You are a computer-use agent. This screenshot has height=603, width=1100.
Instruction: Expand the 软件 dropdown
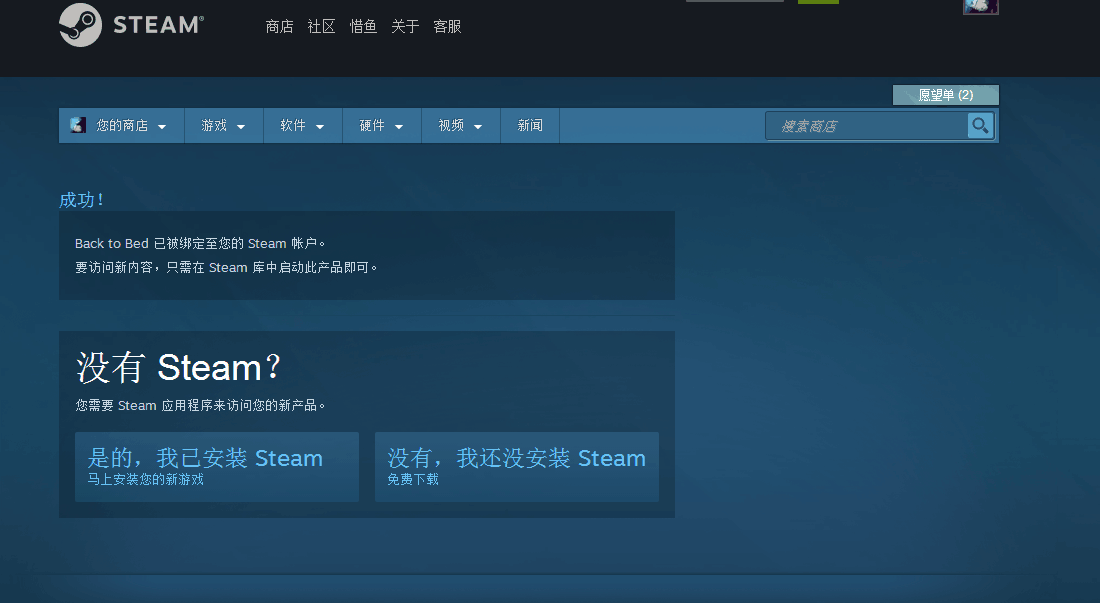pyautogui.click(x=302, y=126)
